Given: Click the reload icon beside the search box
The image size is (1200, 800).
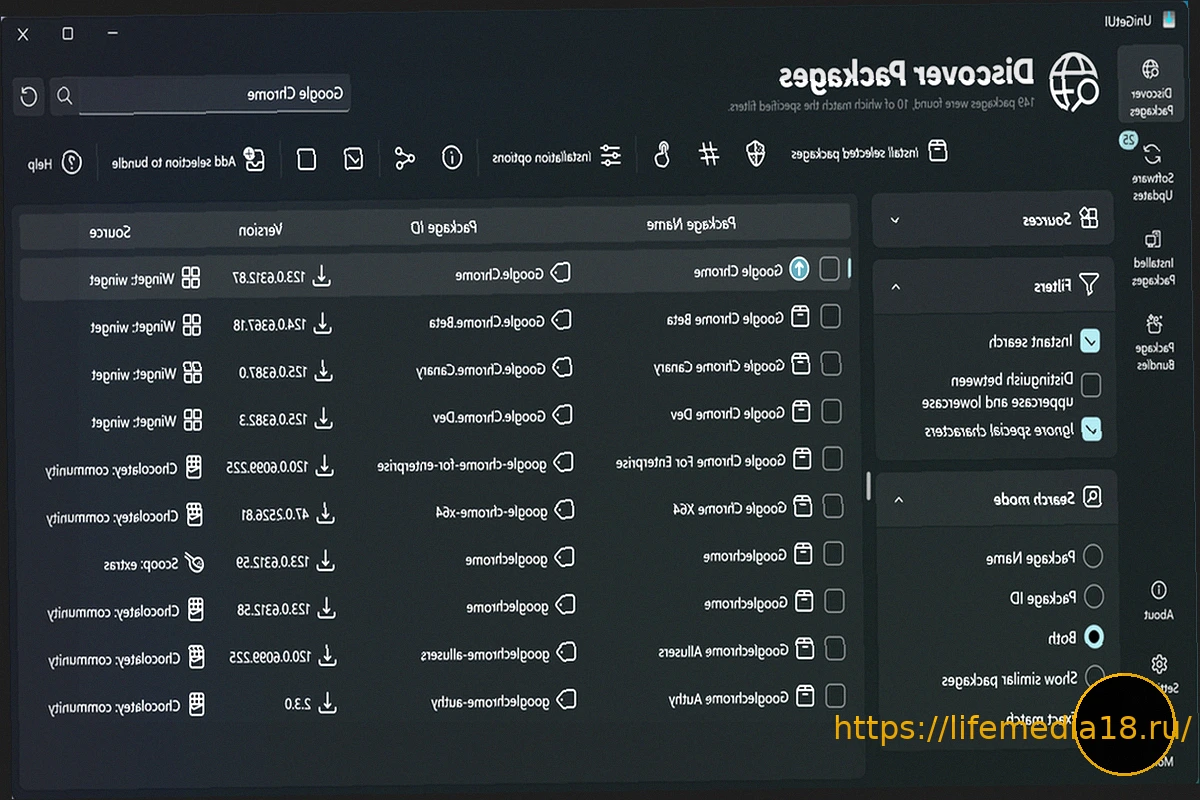Looking at the screenshot, I should pos(29,96).
